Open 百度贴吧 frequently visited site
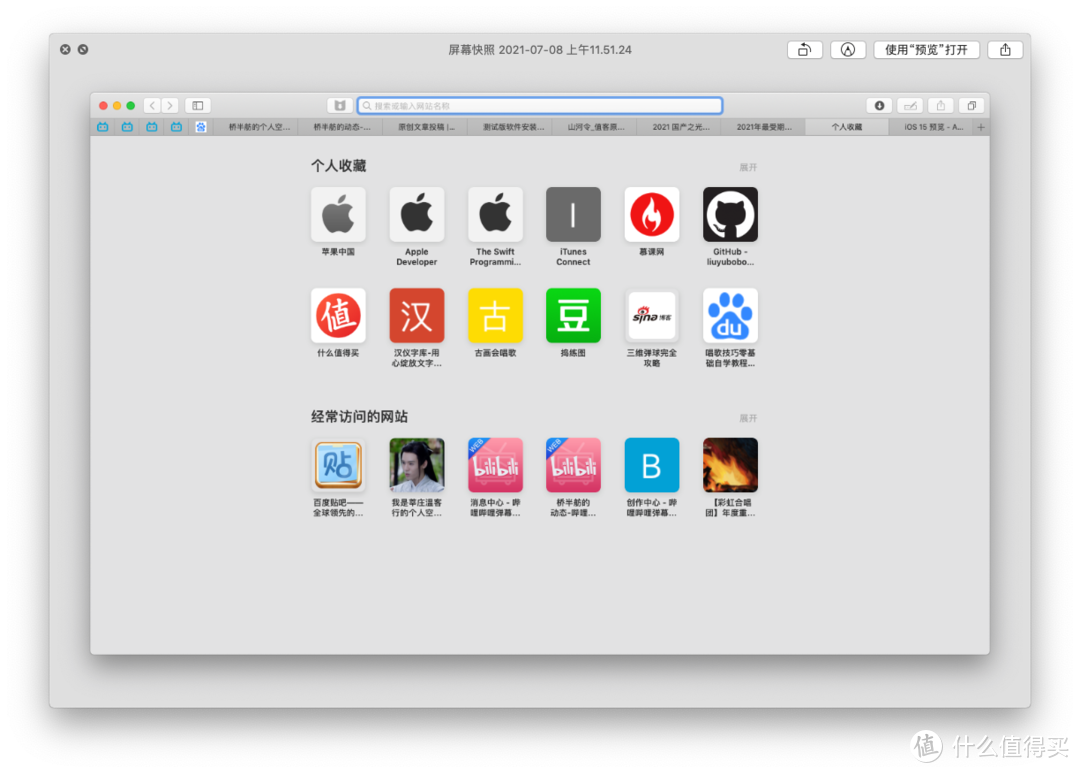Viewport: 1080px width, 773px height. coord(338,465)
